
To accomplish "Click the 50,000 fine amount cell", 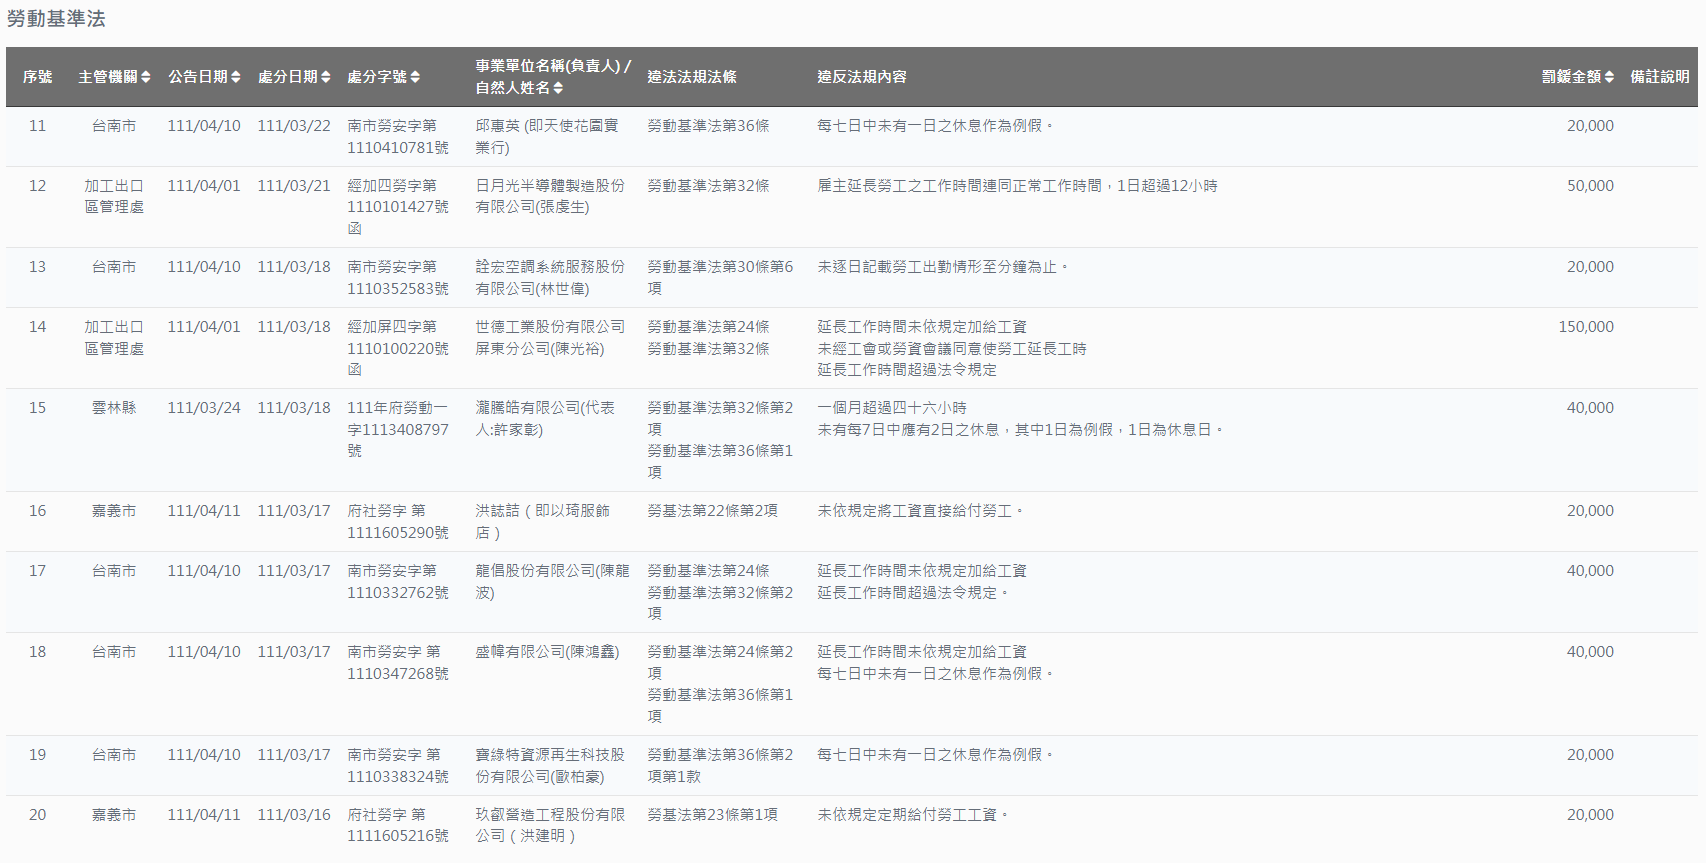I will tap(1589, 186).
